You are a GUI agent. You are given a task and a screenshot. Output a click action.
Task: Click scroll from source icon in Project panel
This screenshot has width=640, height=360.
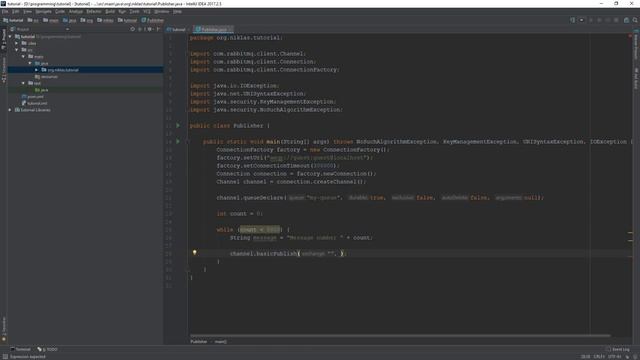133,29
